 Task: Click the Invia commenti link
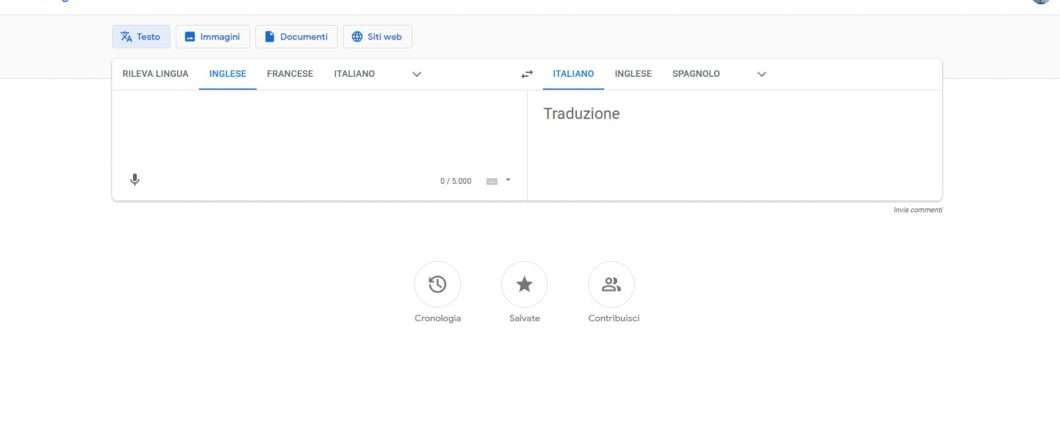917,210
